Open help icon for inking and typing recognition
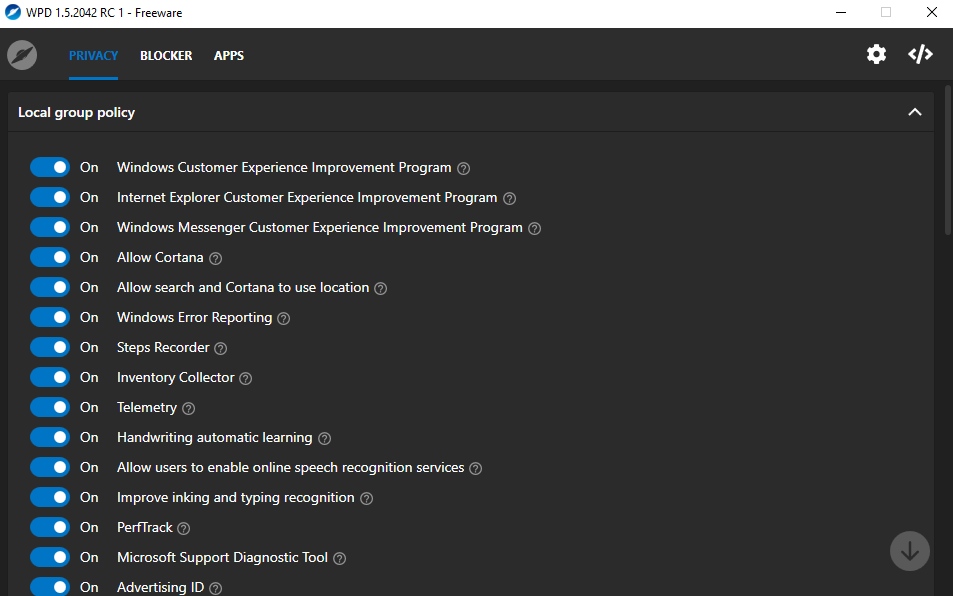The height and width of the screenshot is (596, 953). tap(366, 498)
